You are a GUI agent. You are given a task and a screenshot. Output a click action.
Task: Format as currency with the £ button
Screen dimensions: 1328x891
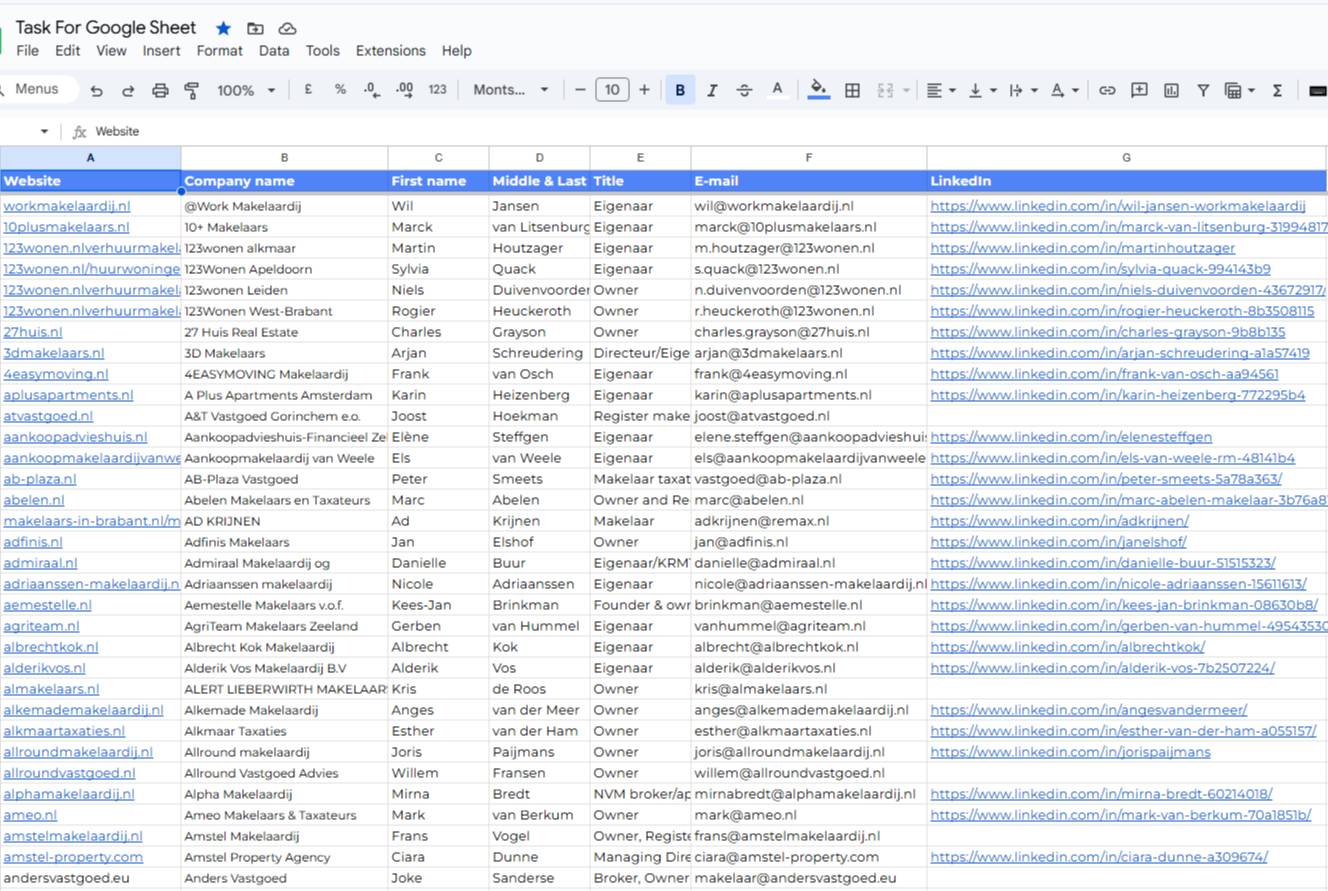point(308,89)
